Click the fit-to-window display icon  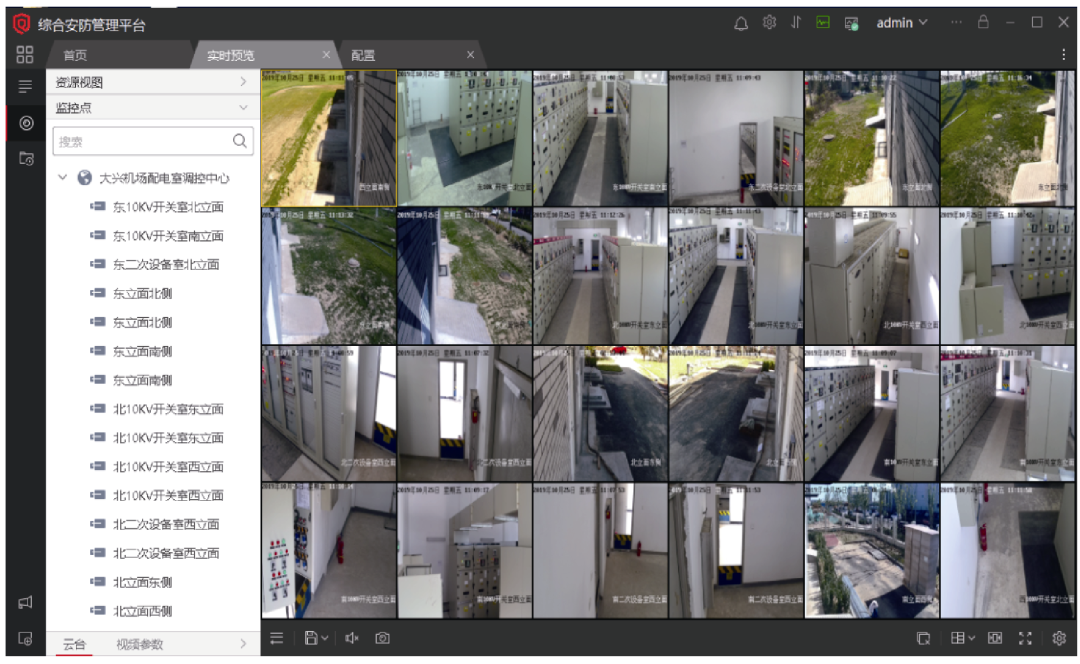(995, 639)
